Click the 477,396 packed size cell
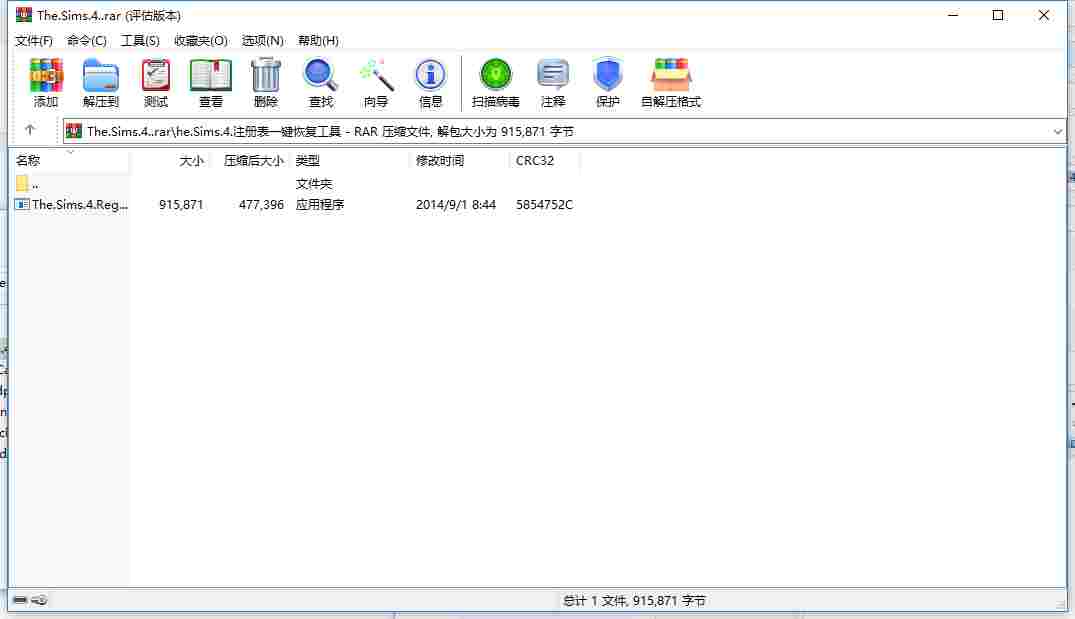This screenshot has width=1075, height=619. 261,204
